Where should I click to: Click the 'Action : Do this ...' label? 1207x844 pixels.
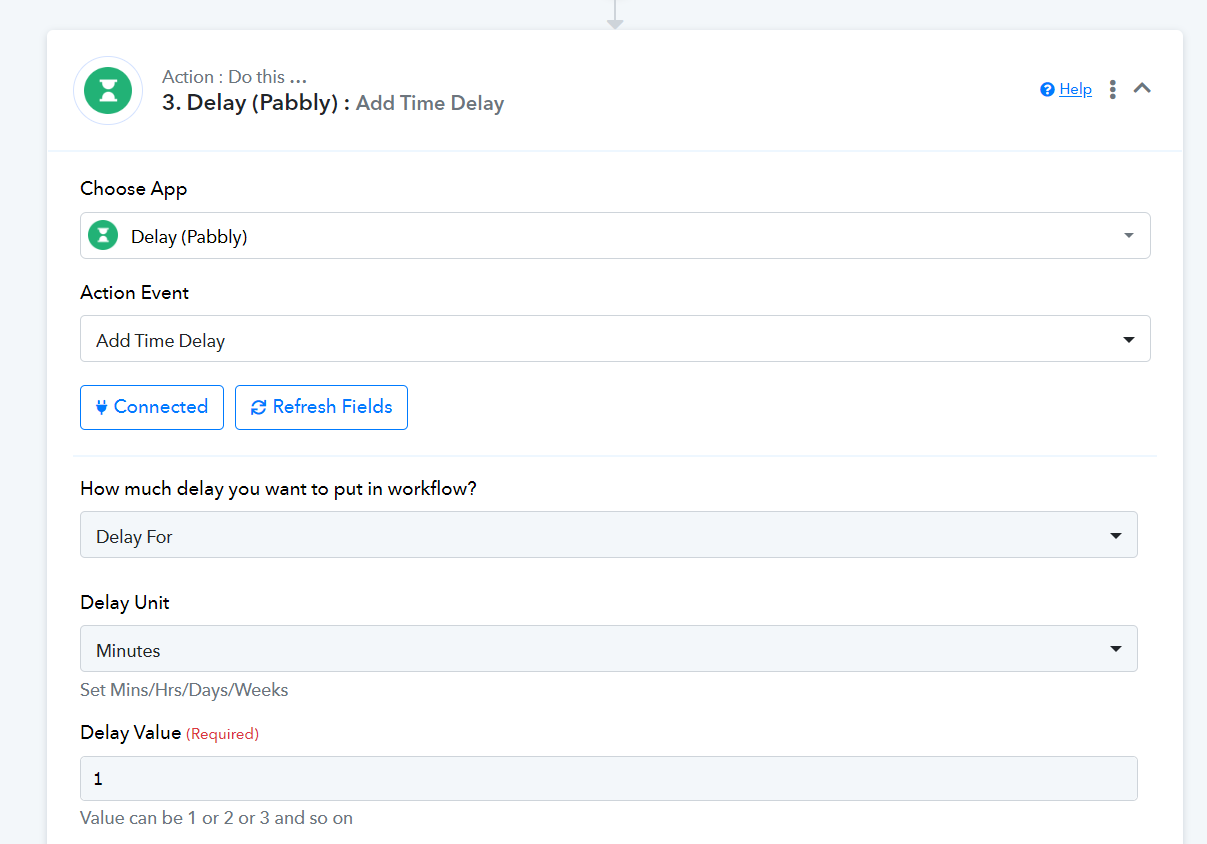(234, 77)
